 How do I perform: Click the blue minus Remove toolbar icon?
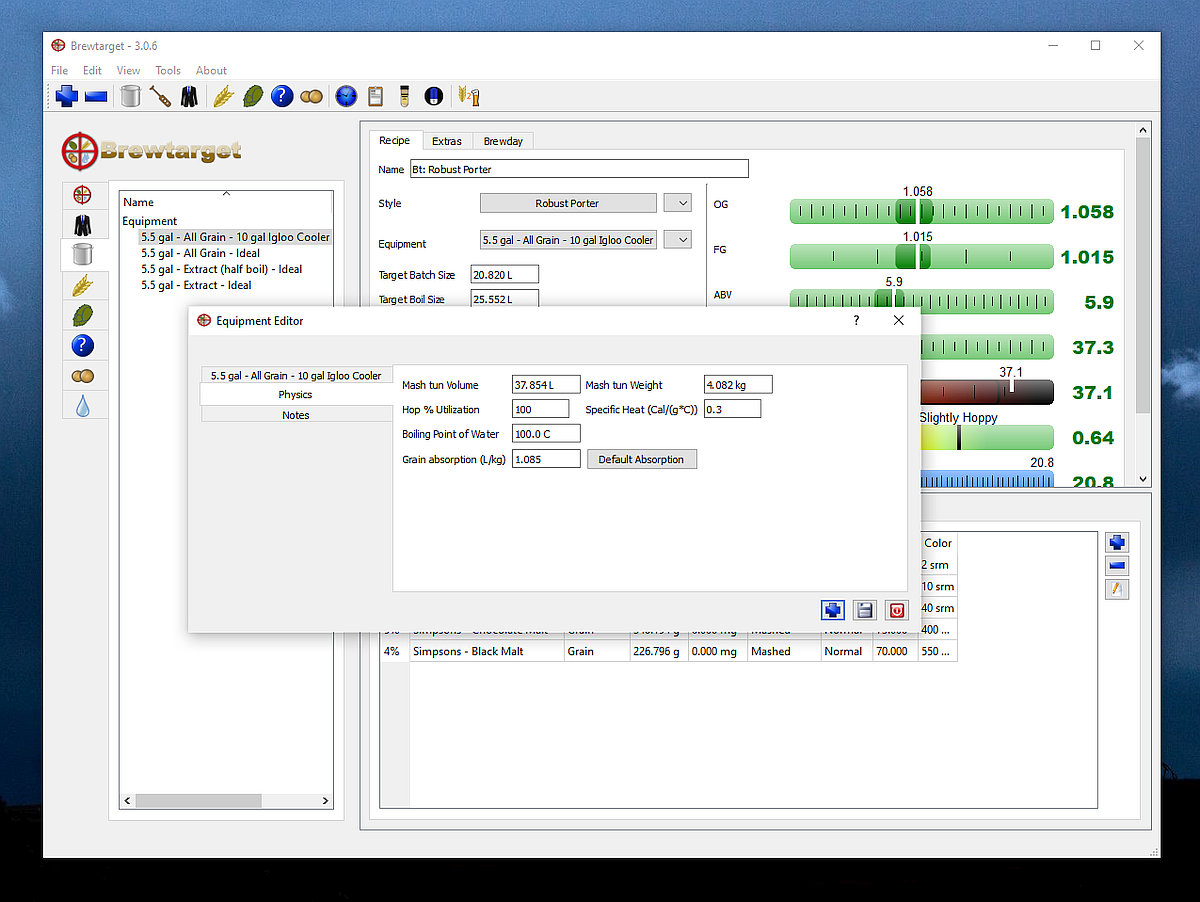click(96, 96)
